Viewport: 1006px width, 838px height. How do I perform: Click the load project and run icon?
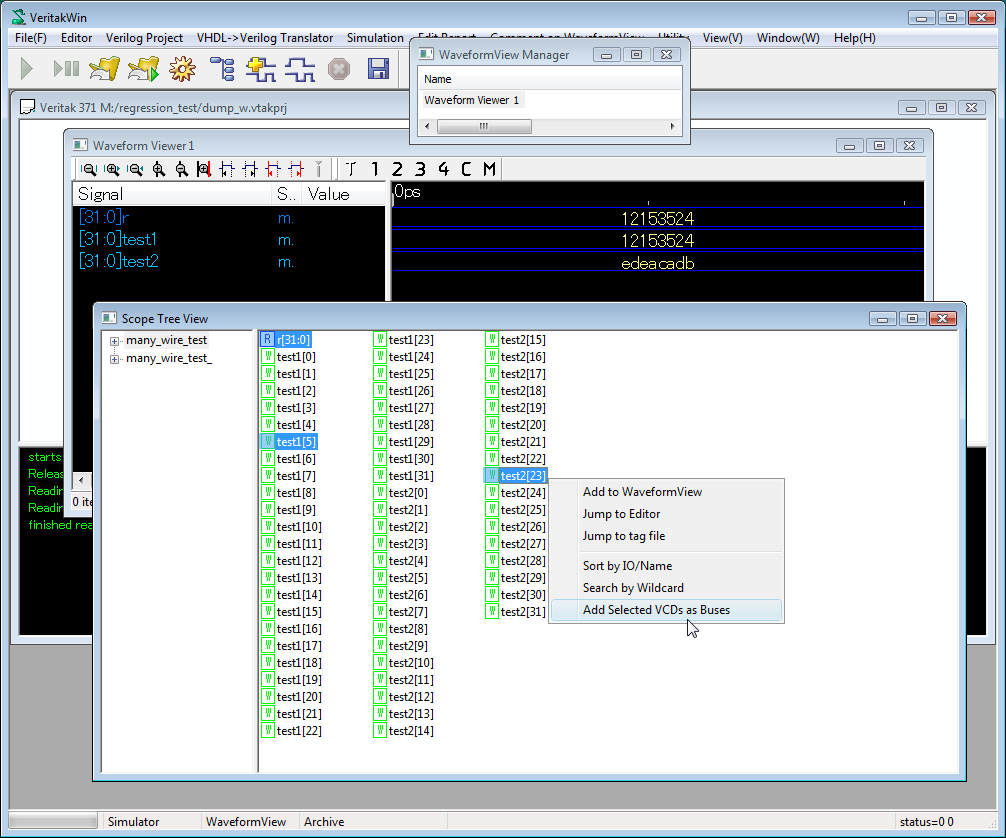click(x=144, y=69)
